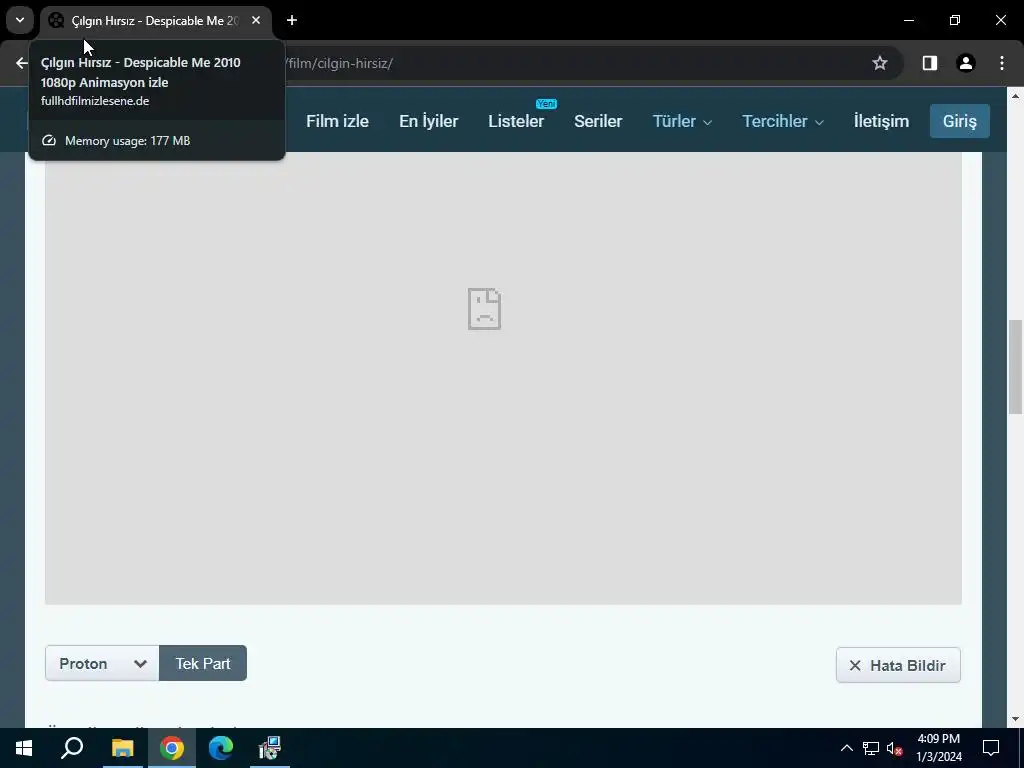Open File Explorer from the taskbar
This screenshot has width=1024, height=768.
(x=122, y=748)
